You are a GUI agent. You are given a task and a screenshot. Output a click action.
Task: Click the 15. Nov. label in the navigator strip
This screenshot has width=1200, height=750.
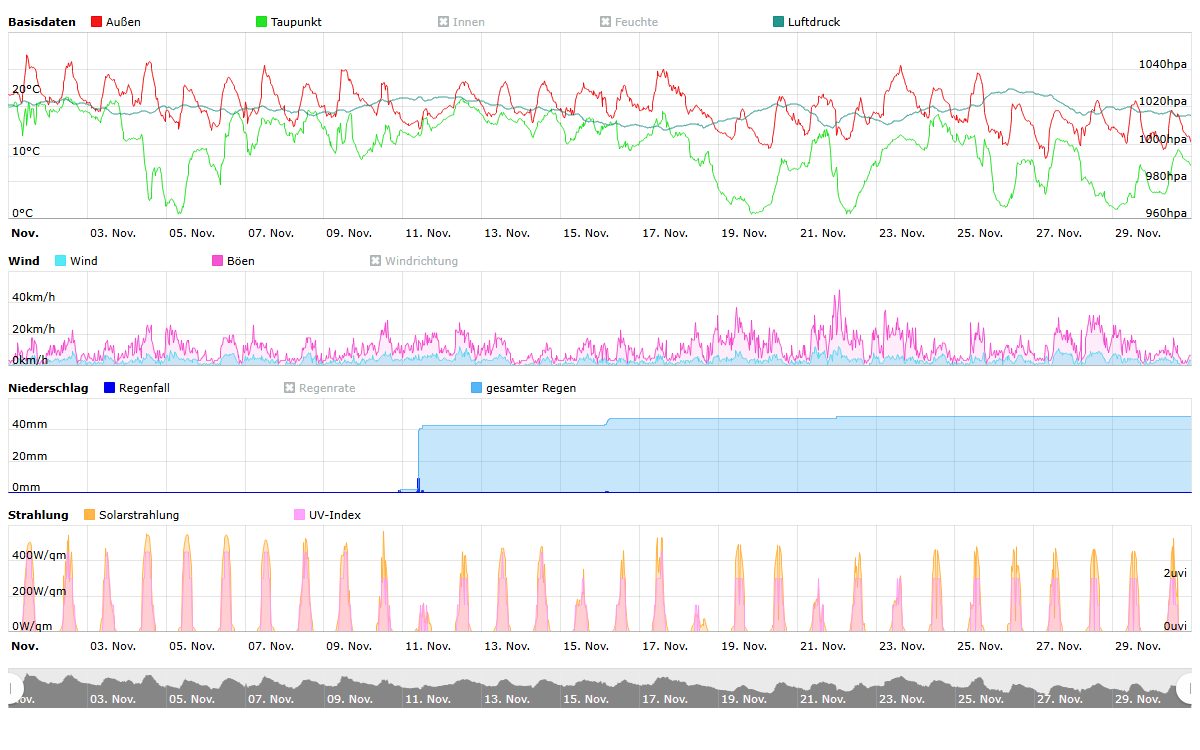[585, 699]
